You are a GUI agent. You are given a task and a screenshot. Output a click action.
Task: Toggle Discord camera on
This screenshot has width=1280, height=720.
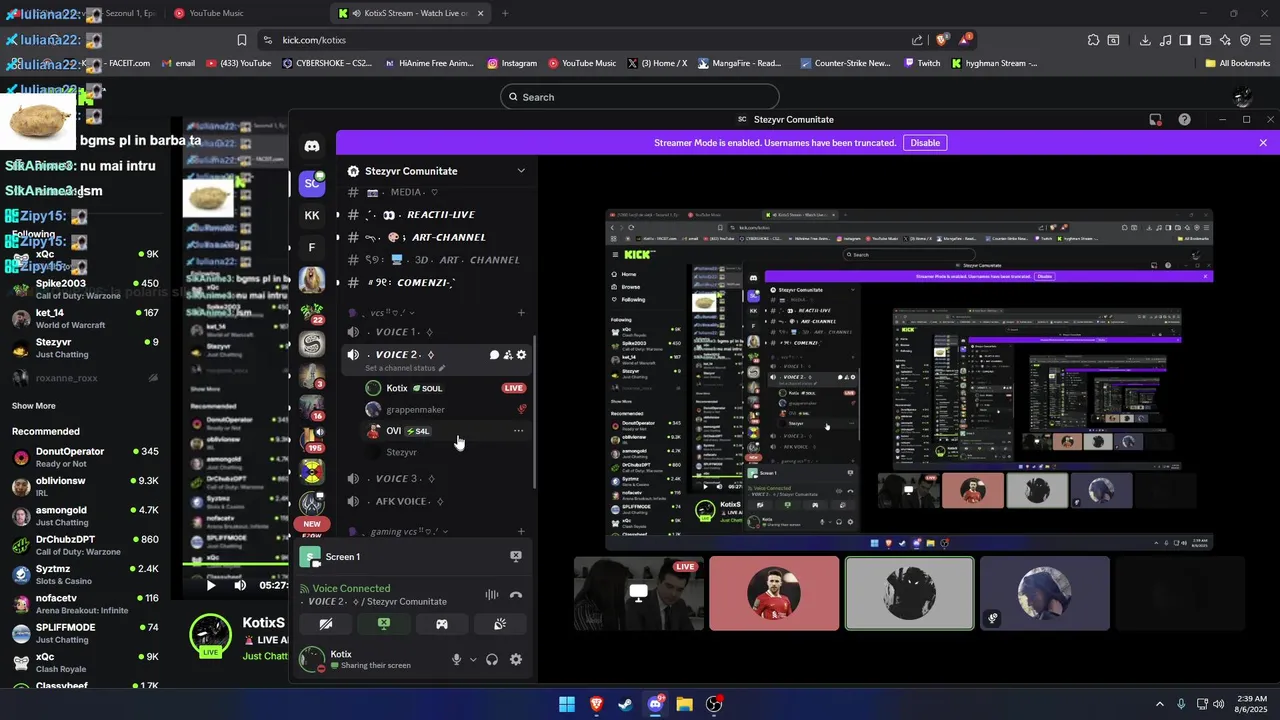tap(325, 624)
